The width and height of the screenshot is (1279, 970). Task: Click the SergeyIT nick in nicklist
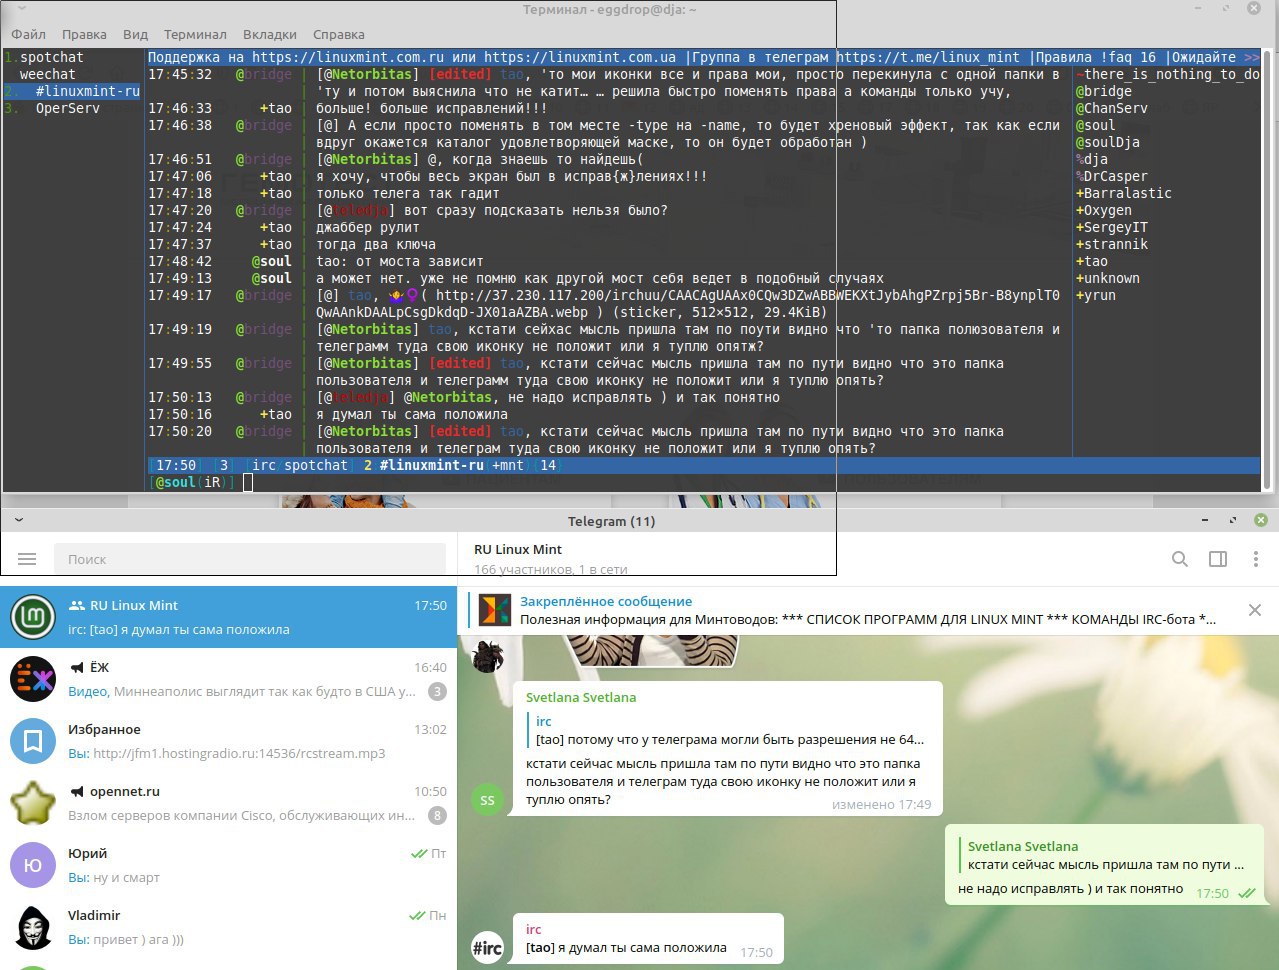coord(1116,227)
